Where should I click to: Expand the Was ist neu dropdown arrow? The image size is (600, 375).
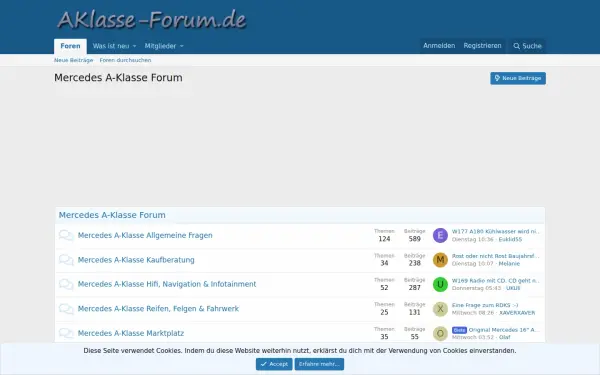coord(134,46)
